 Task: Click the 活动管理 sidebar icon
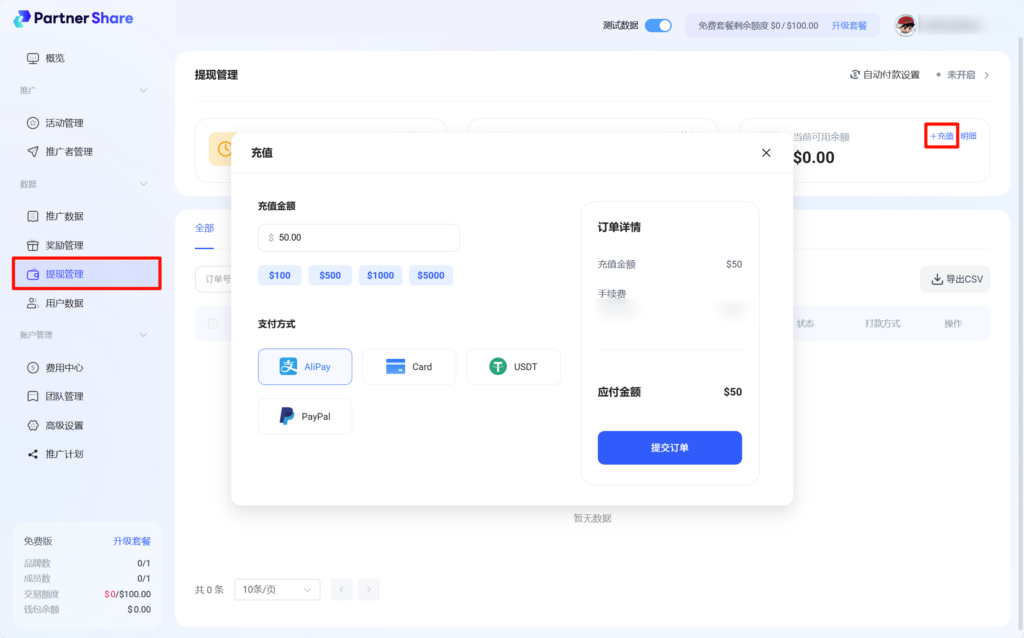[33, 123]
